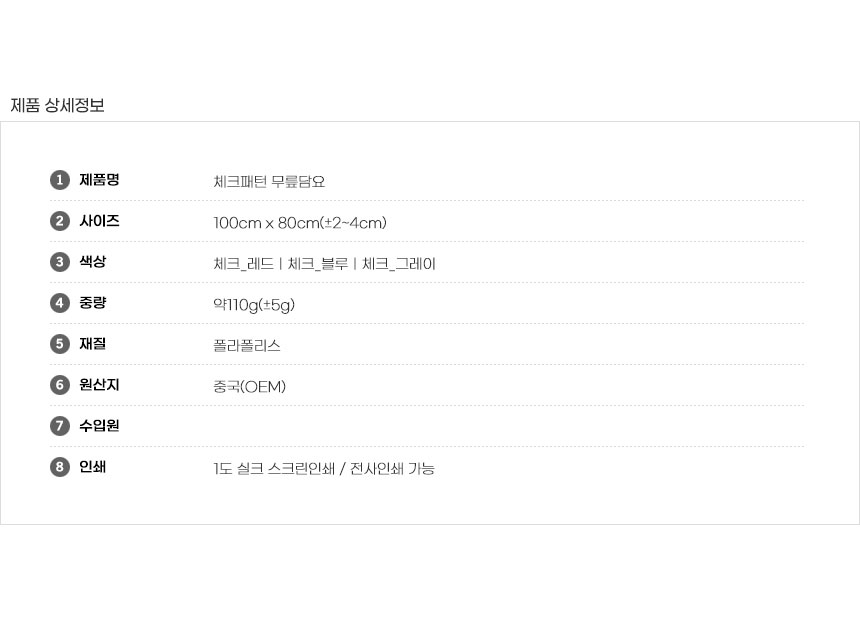This screenshot has height=624, width=860.
Task: Click the number 2 circle icon
Action: tap(59, 221)
